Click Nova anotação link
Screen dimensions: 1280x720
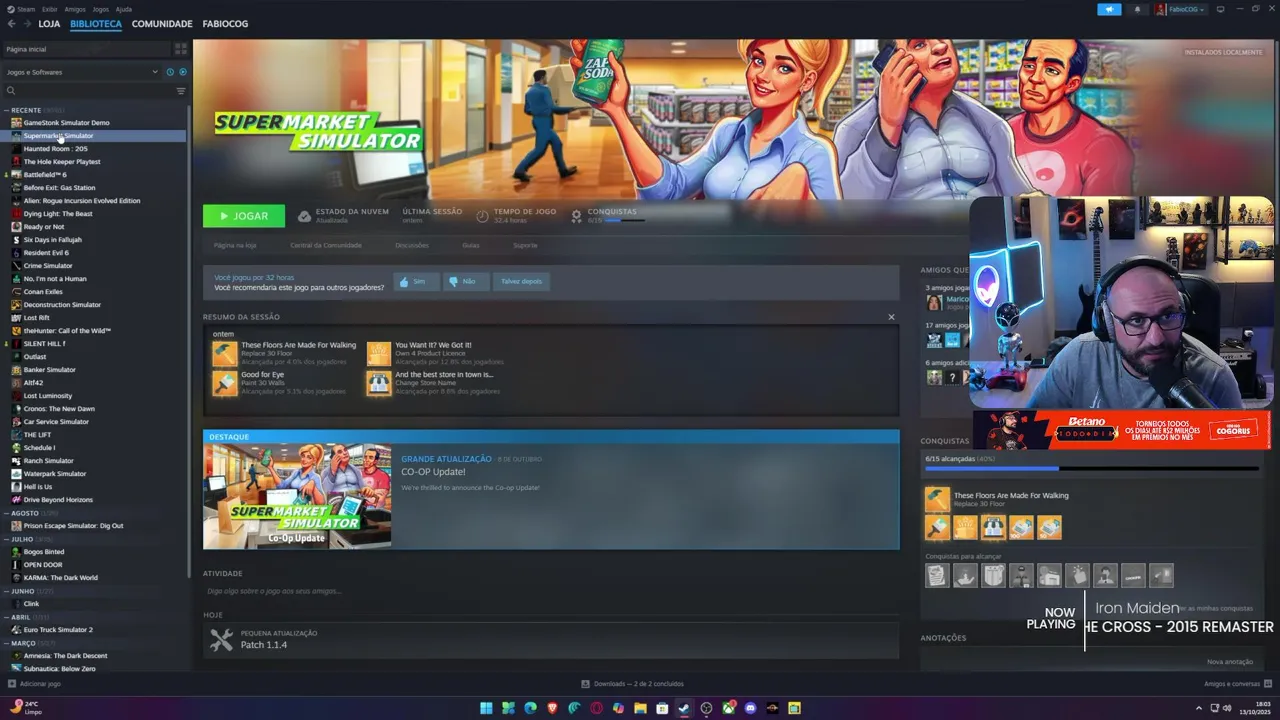pos(1230,662)
